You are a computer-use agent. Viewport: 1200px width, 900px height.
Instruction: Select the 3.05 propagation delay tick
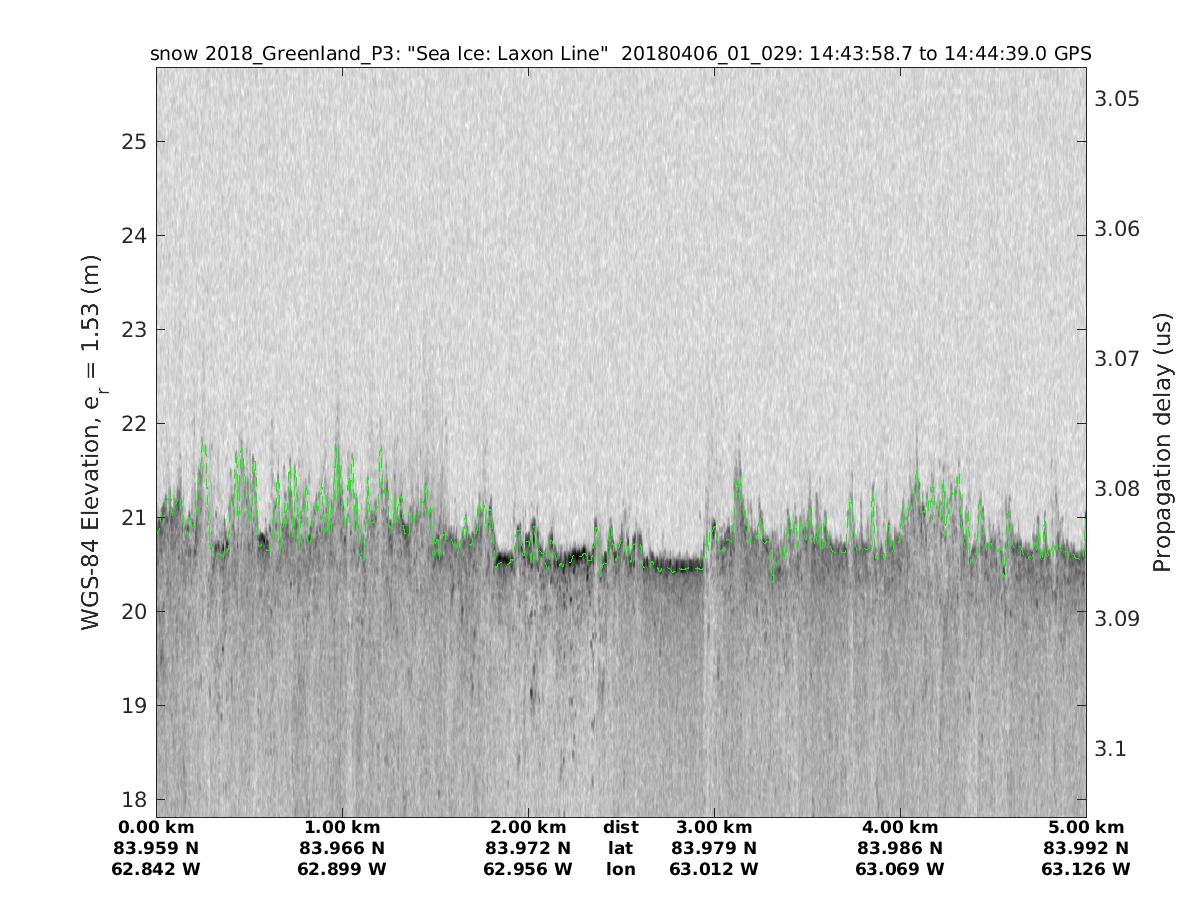click(x=1117, y=99)
